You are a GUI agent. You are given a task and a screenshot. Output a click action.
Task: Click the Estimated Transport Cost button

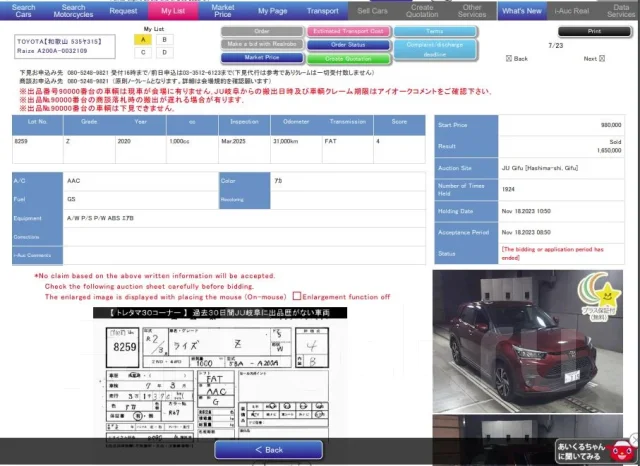click(x=348, y=31)
